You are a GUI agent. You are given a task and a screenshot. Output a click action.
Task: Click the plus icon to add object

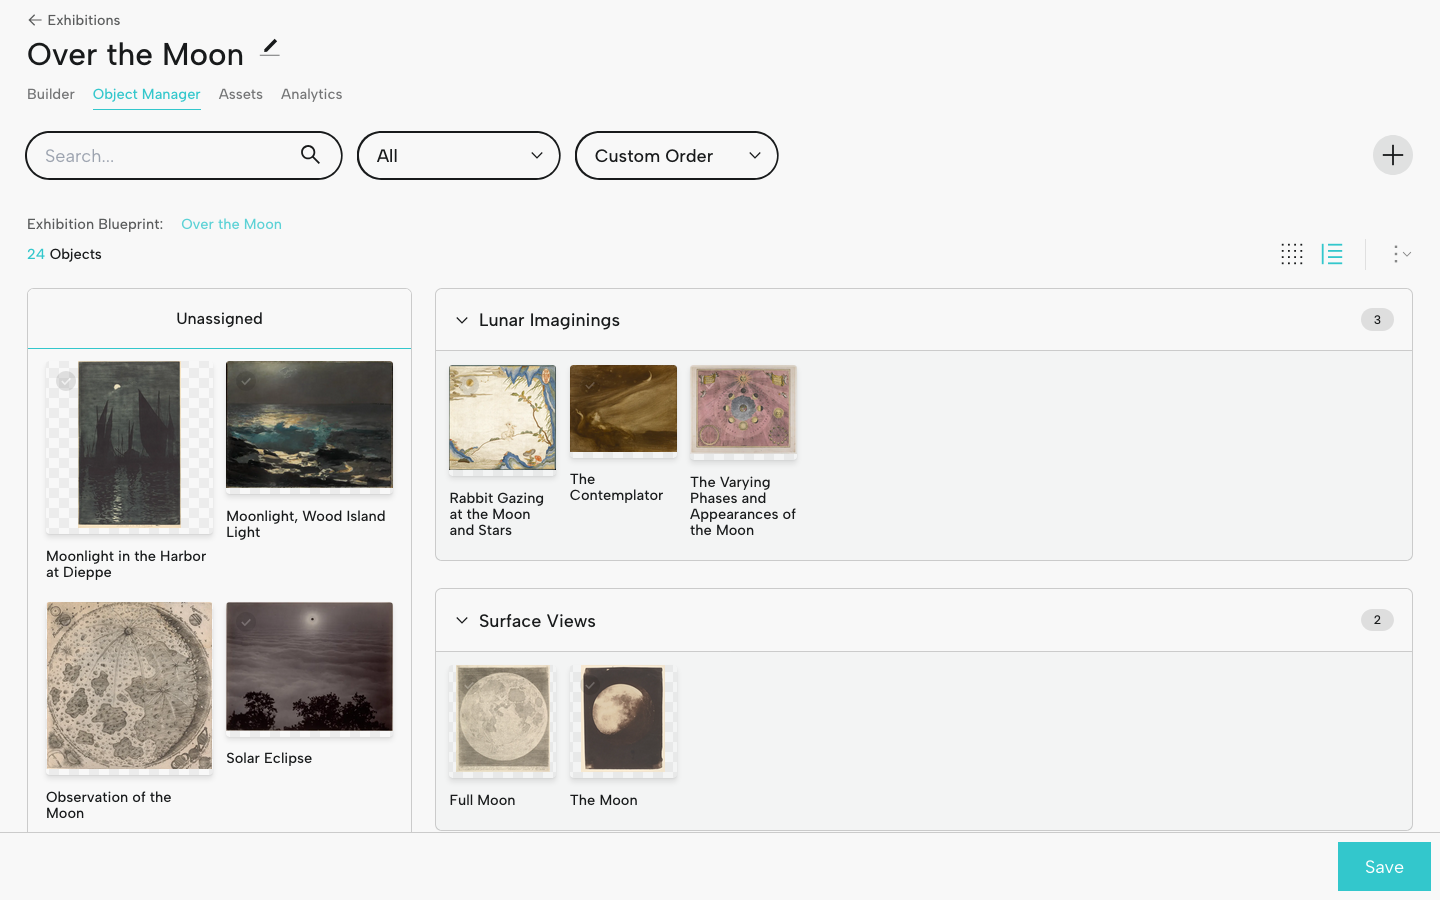click(1392, 155)
